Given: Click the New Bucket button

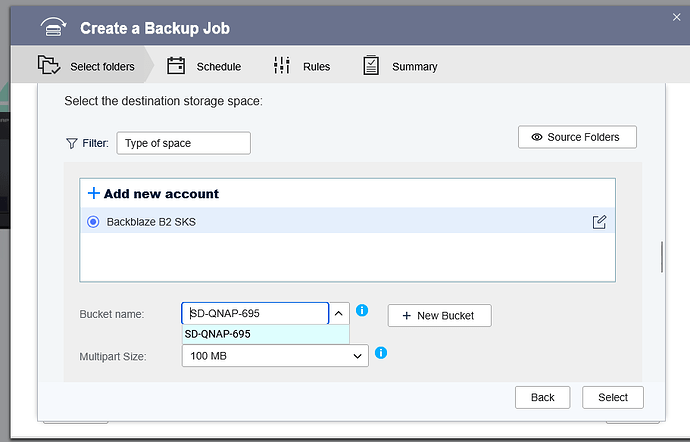Looking at the screenshot, I should [x=439, y=315].
